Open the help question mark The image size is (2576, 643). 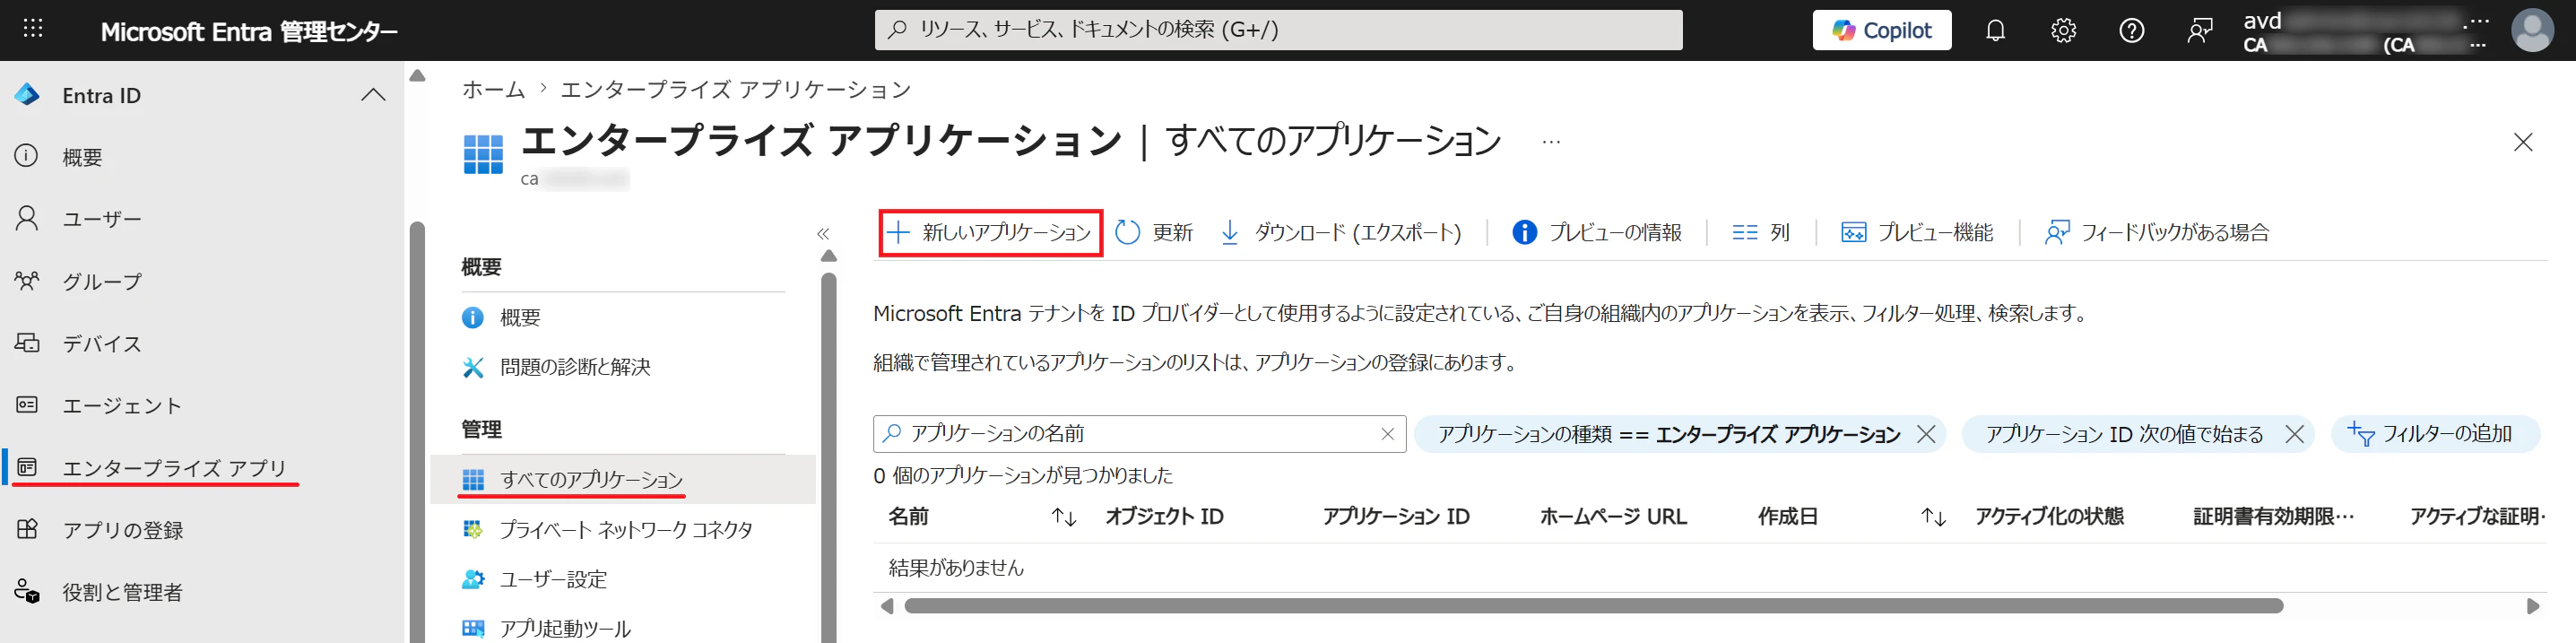click(2131, 30)
